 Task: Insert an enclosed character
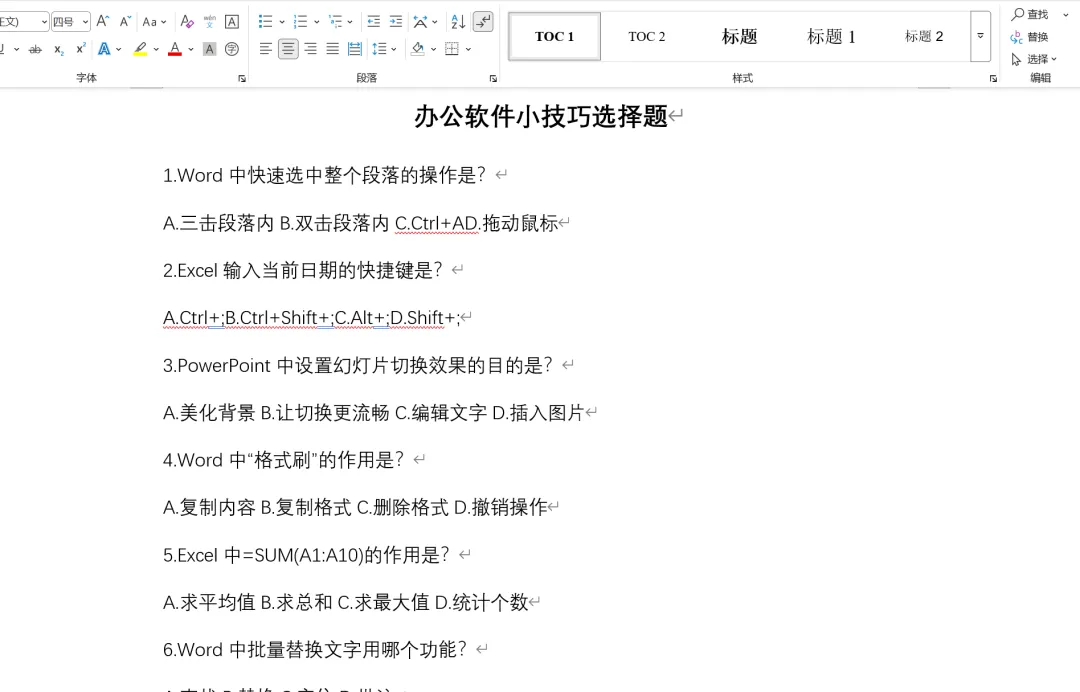click(x=232, y=49)
